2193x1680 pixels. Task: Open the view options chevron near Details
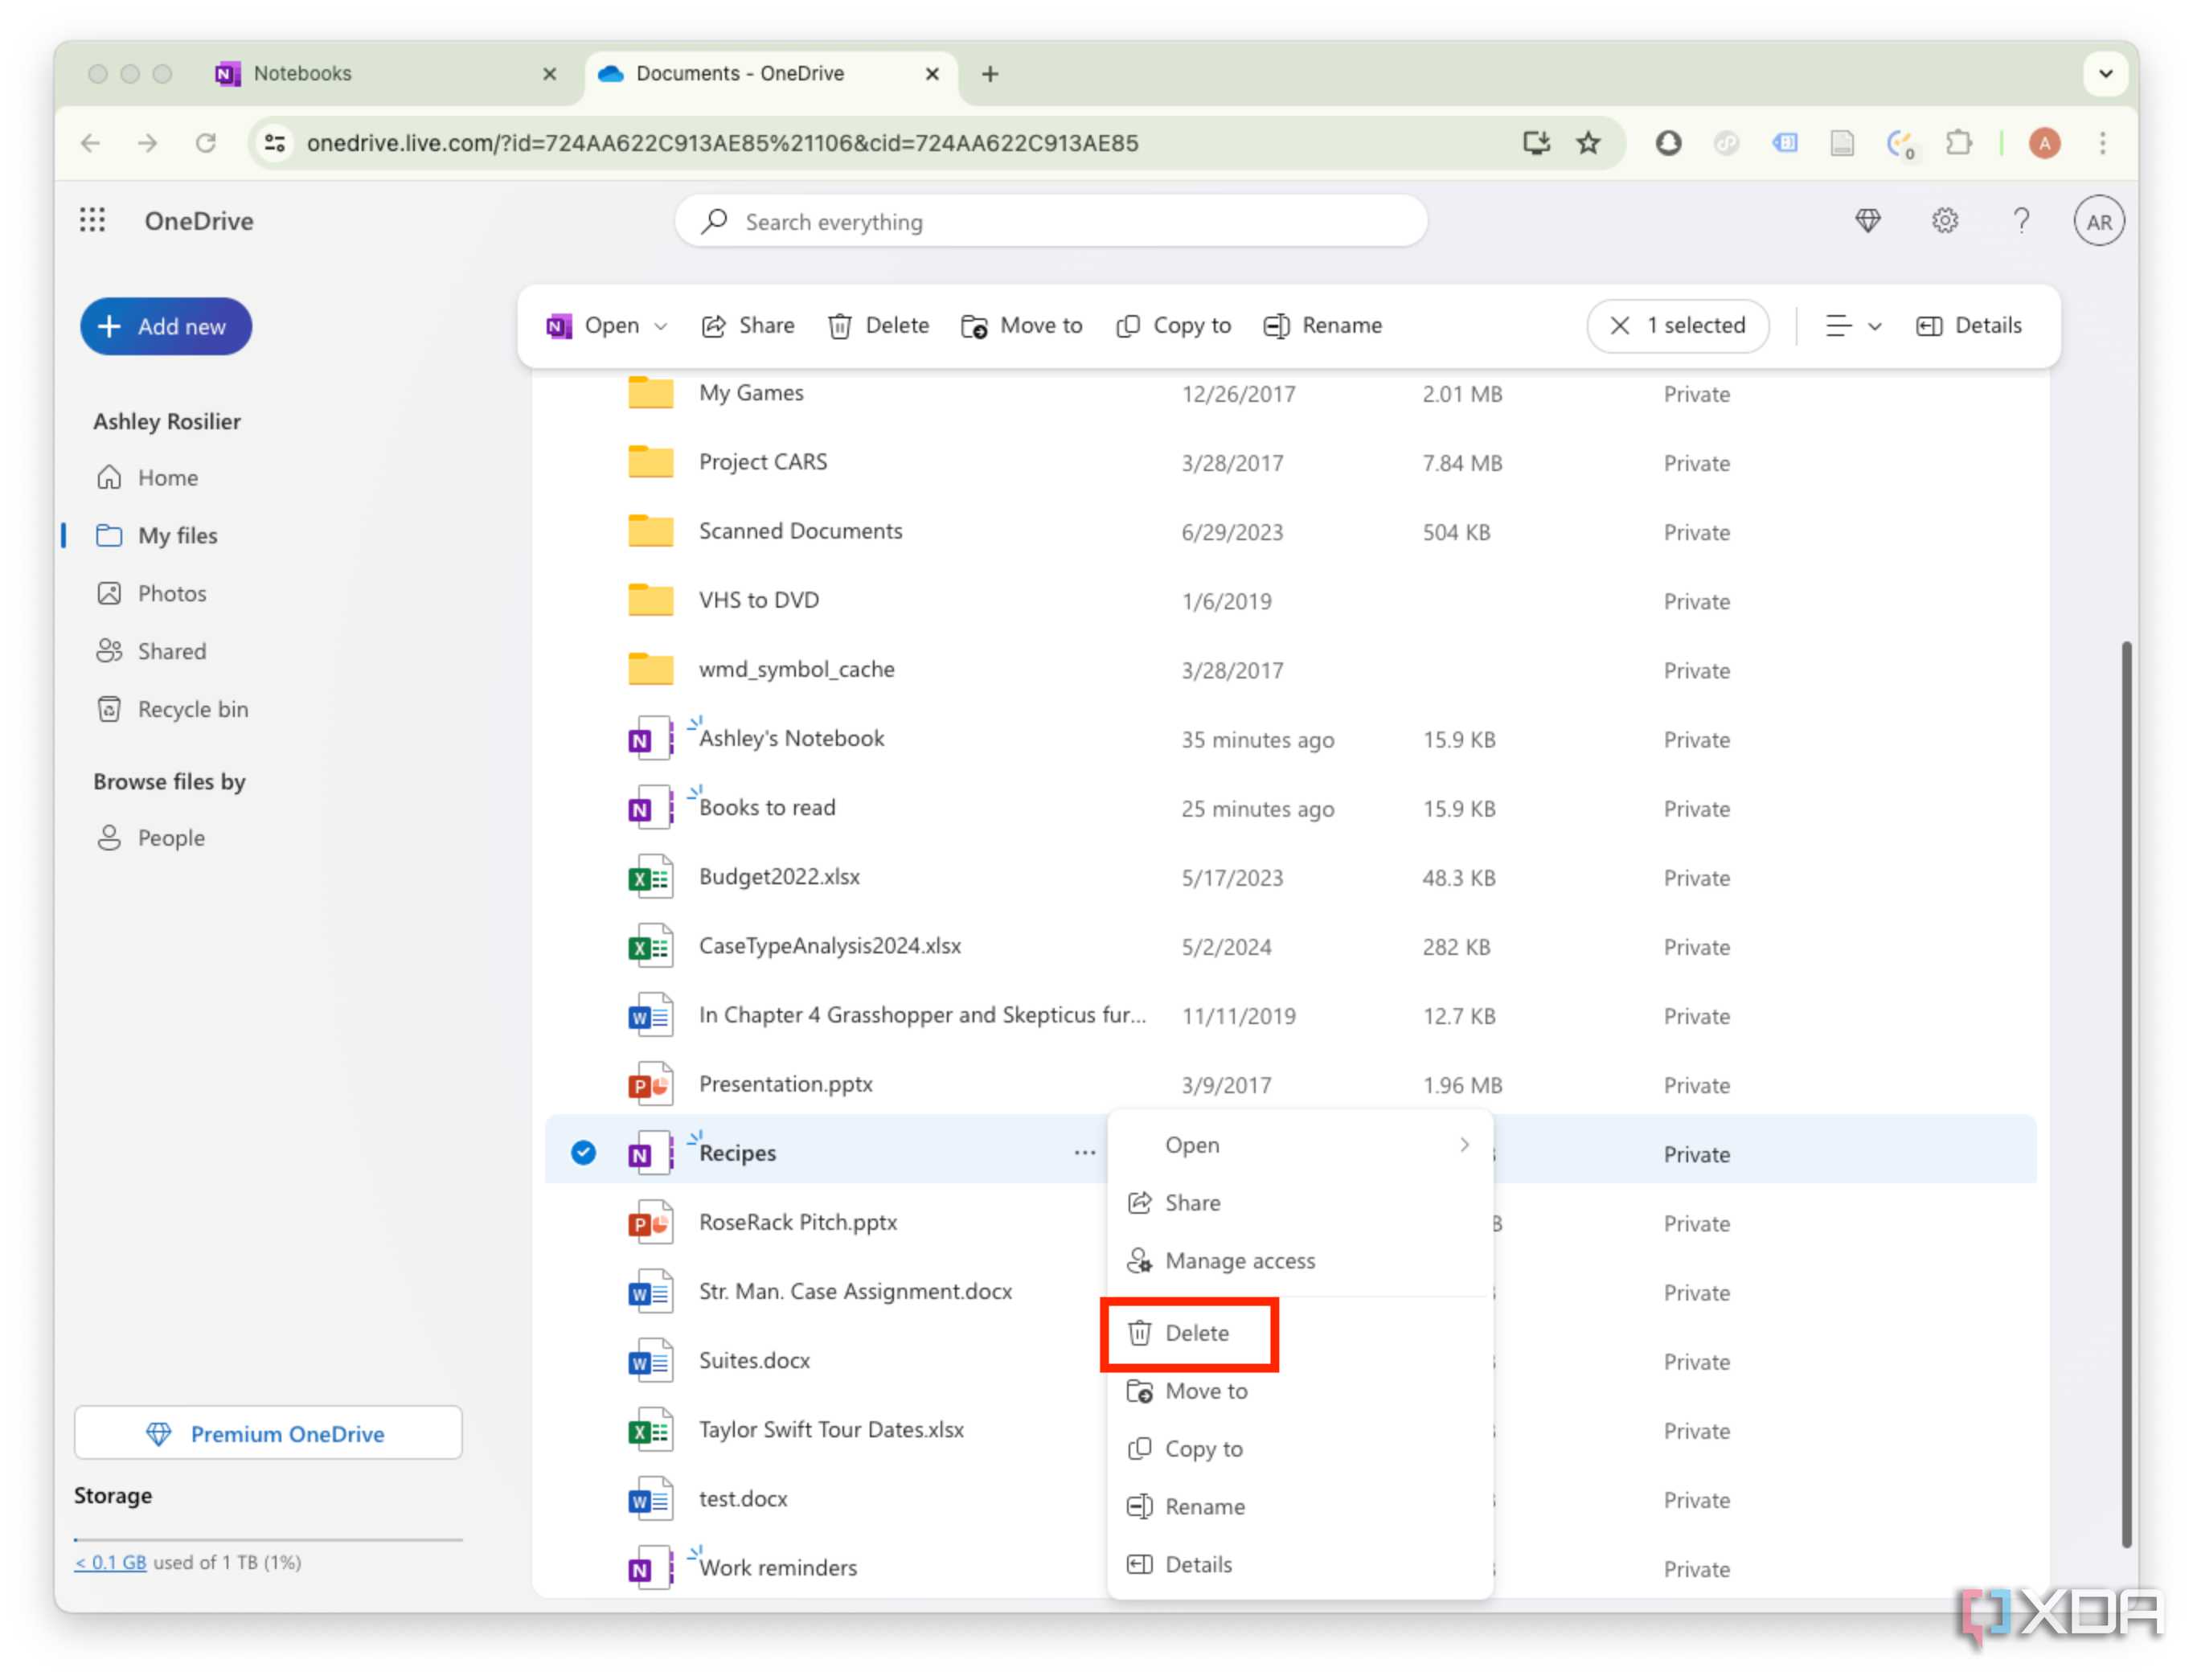[1852, 326]
